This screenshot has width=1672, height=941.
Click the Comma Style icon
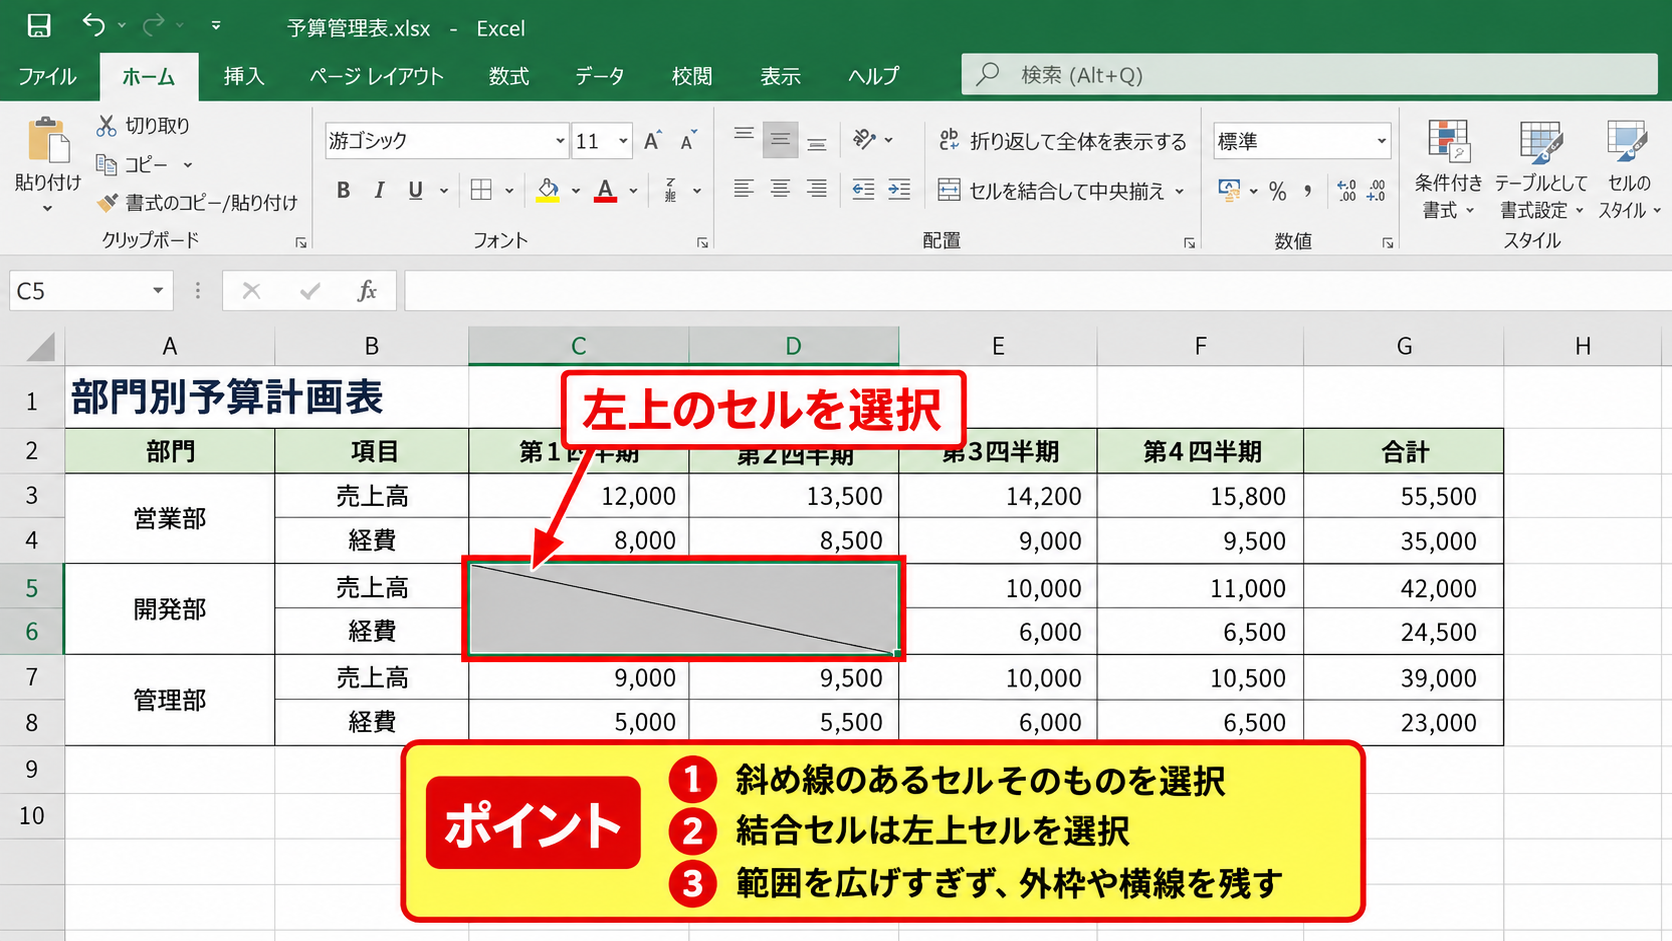(x=1308, y=191)
